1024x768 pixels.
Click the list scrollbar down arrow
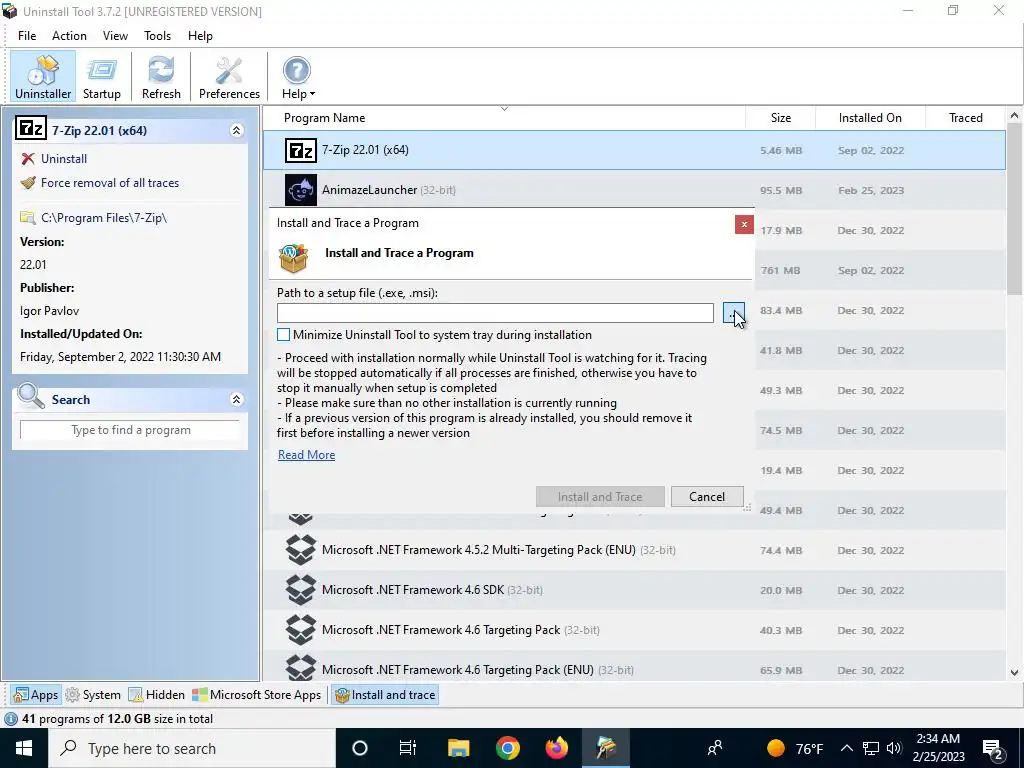click(x=1014, y=672)
